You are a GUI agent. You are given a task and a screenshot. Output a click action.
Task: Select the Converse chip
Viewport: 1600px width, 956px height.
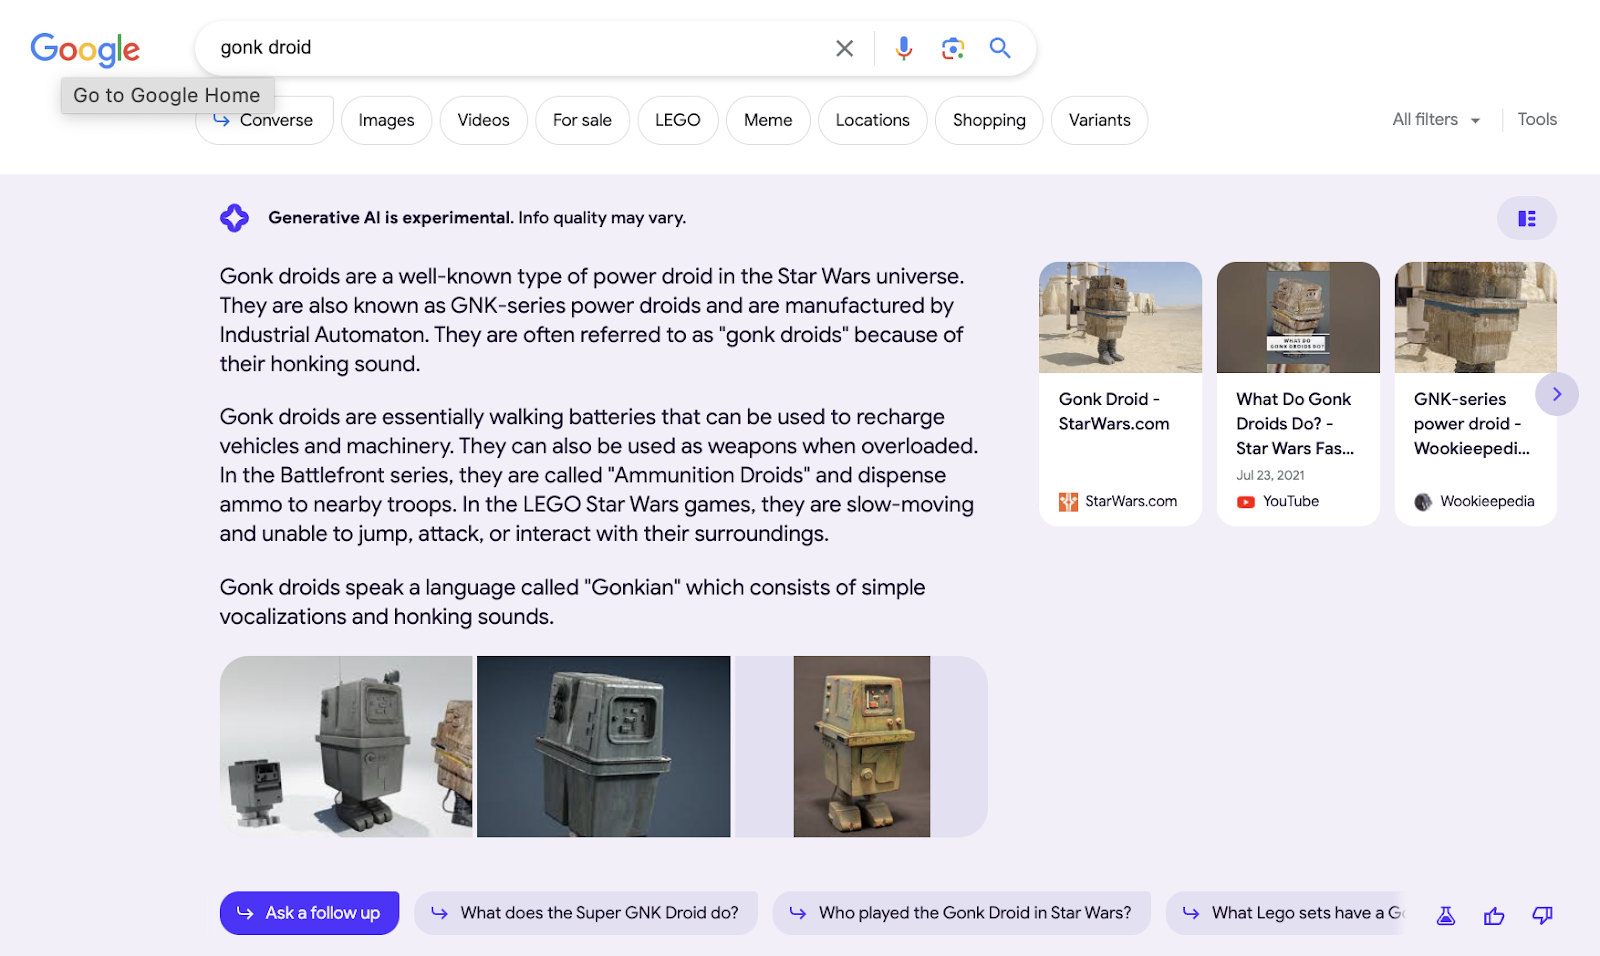[x=265, y=120]
